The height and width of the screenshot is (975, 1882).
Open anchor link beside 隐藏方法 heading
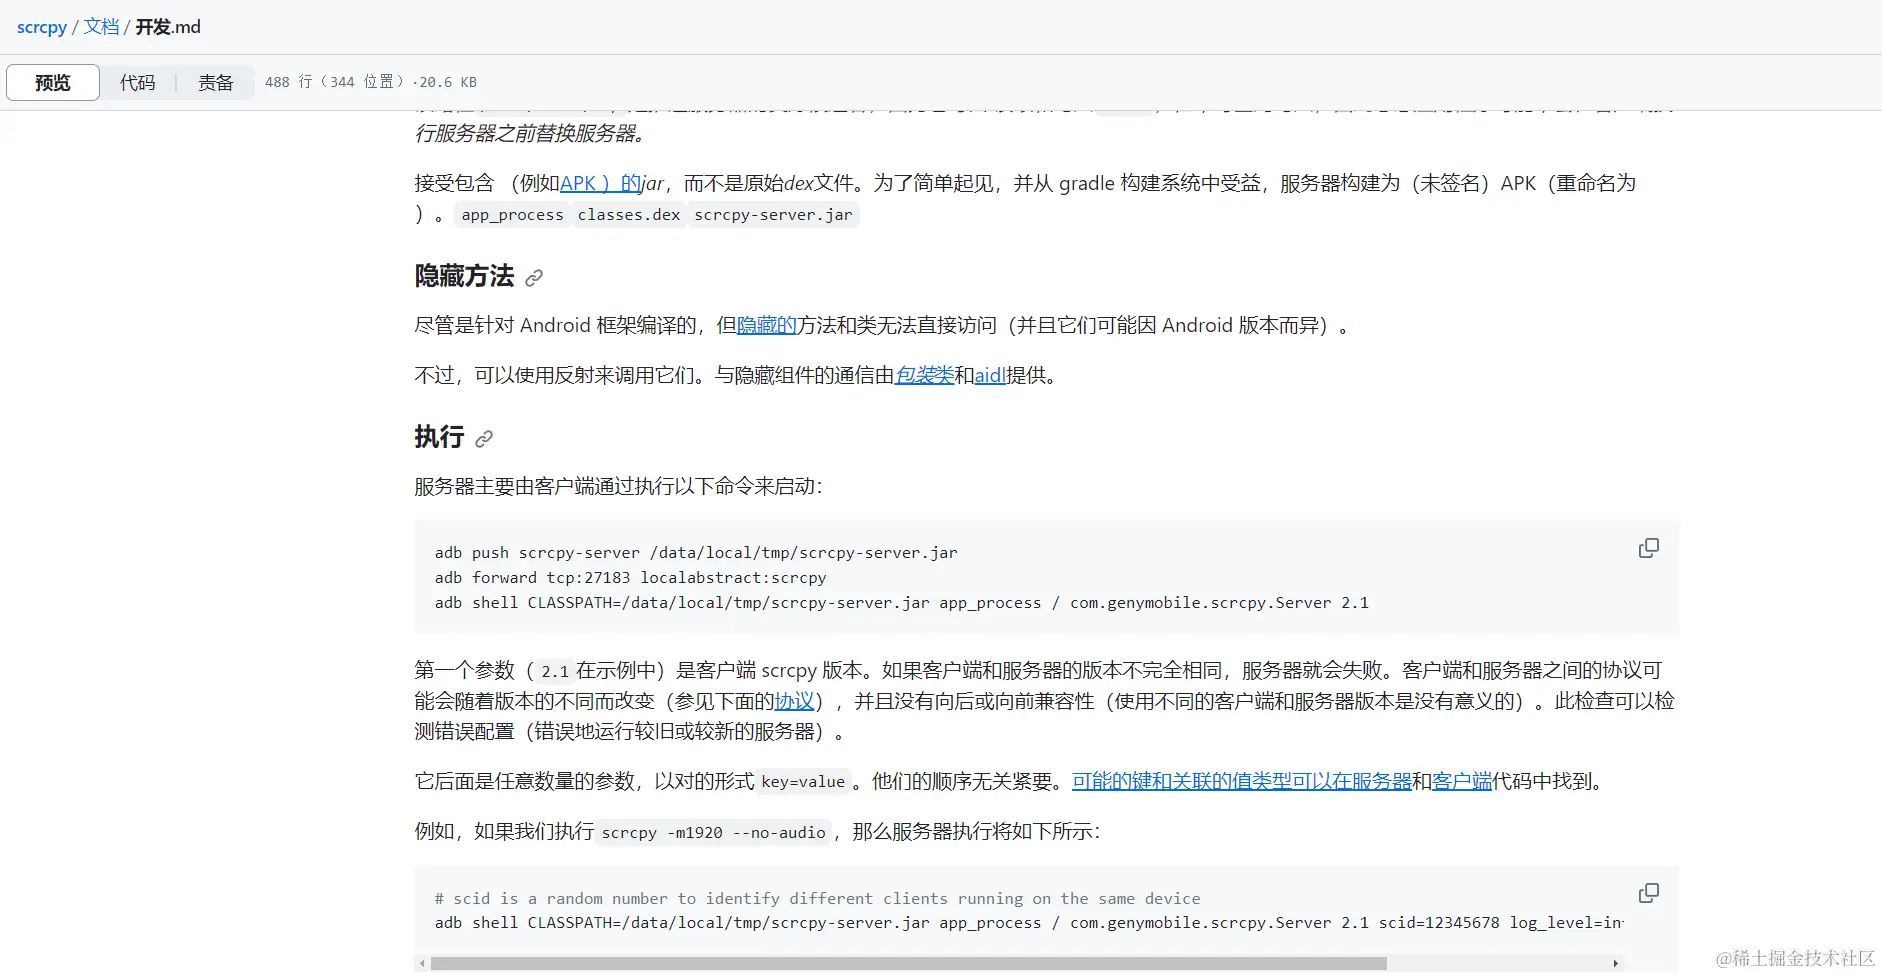(534, 278)
